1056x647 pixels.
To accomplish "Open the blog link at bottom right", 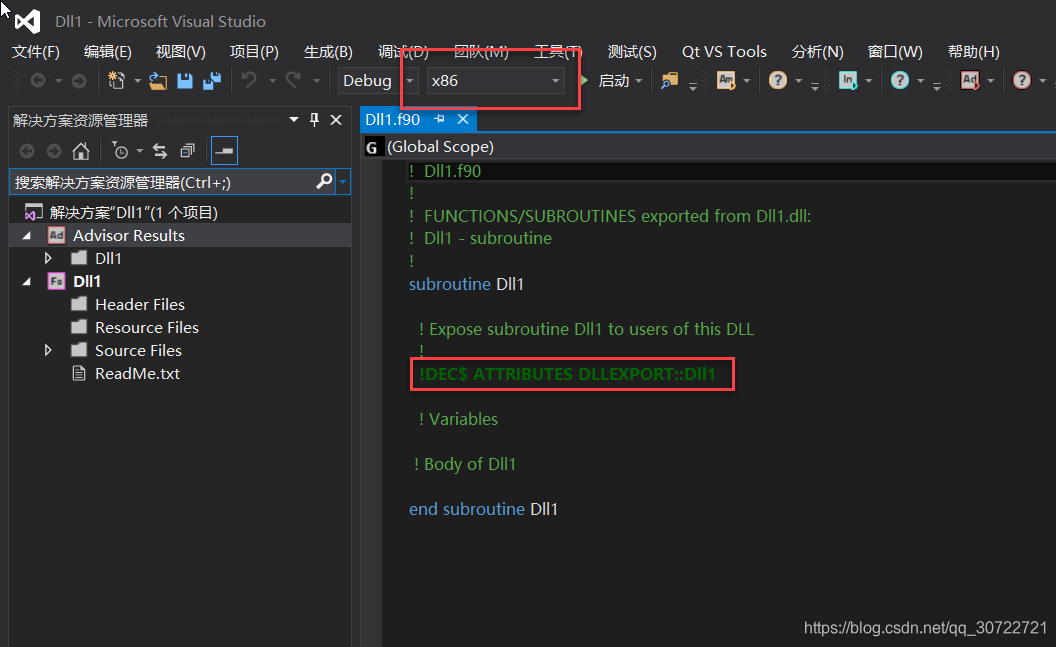I will pos(925,627).
